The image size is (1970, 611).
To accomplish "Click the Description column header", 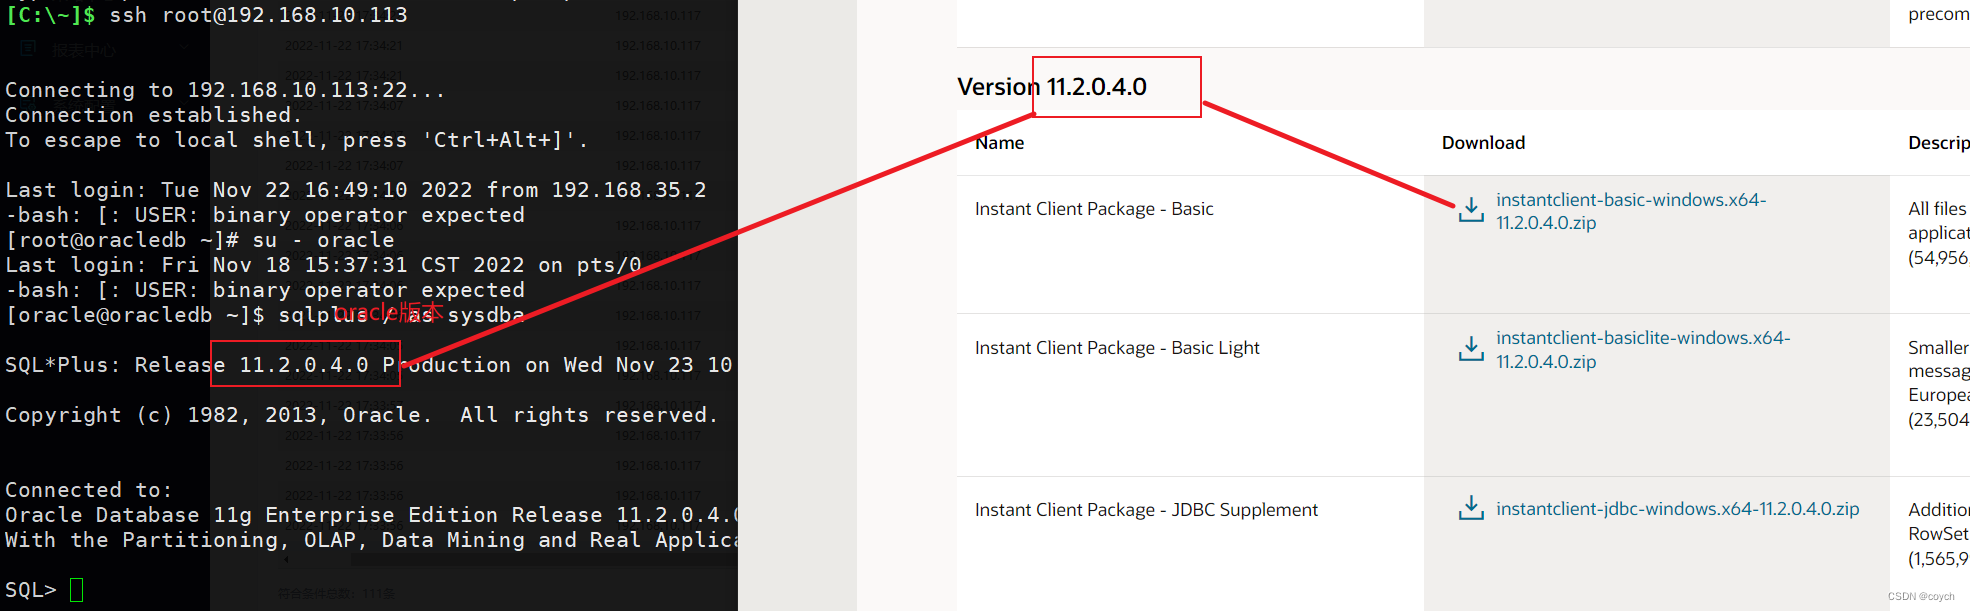I will [1938, 142].
